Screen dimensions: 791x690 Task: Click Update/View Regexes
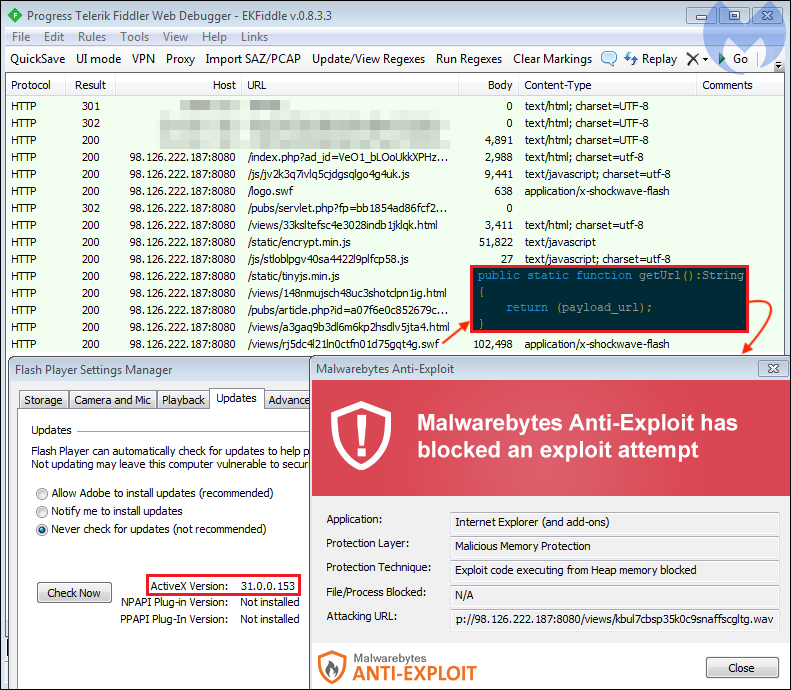[x=368, y=59]
